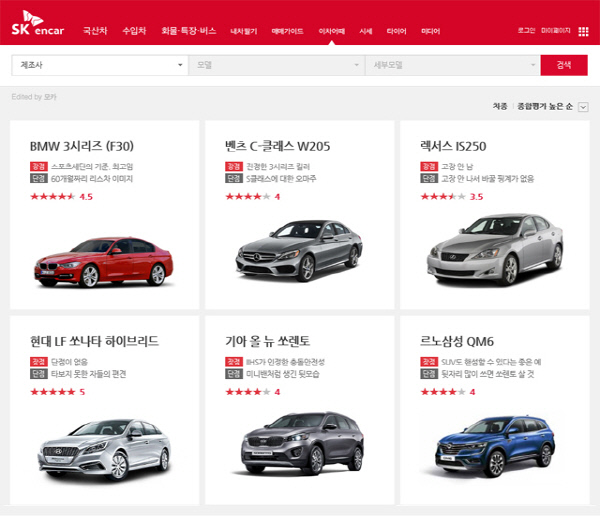Click the Lexus 3.5 star rating
600x516 pixels.
click(x=452, y=197)
